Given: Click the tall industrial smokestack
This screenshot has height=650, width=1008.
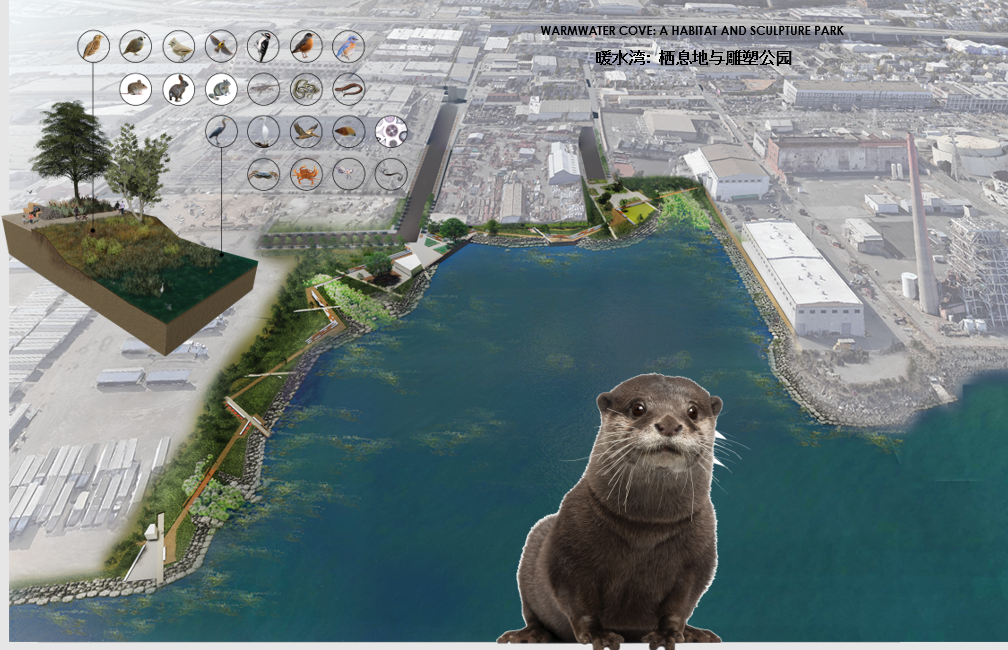Looking at the screenshot, I should click(922, 230).
